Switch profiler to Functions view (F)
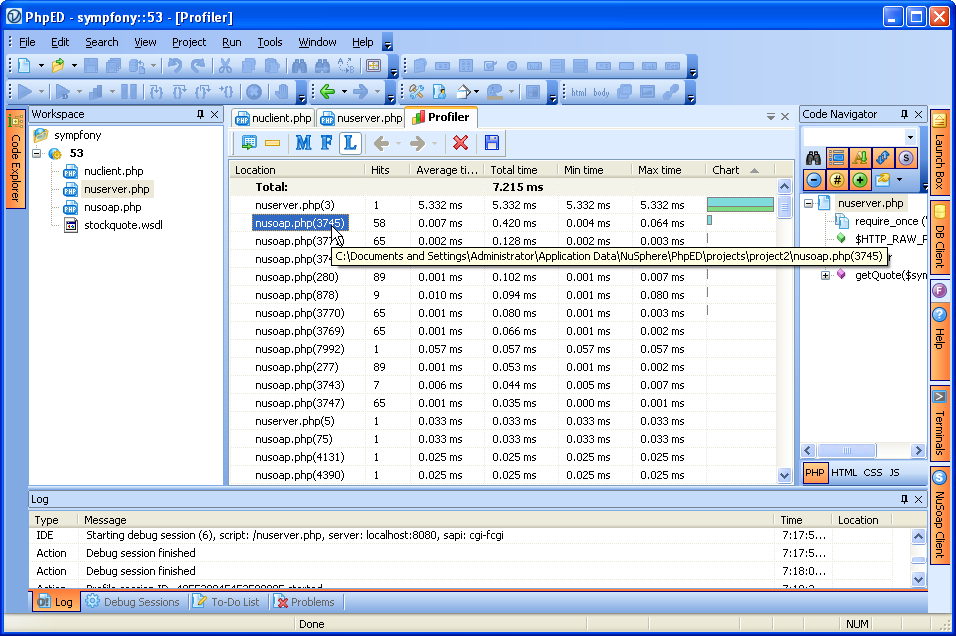This screenshot has width=956, height=636. [x=326, y=143]
